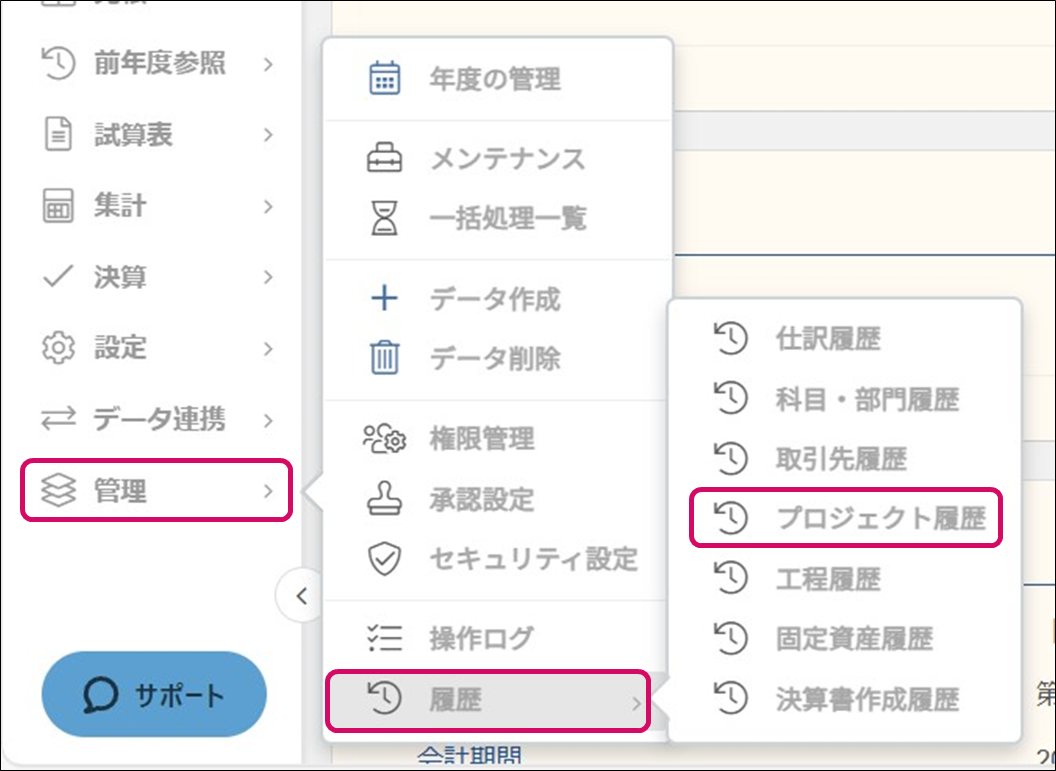Image resolution: width=1056 pixels, height=771 pixels.
Task: Click the calendar icon for 年度の管理
Action: (x=385, y=79)
